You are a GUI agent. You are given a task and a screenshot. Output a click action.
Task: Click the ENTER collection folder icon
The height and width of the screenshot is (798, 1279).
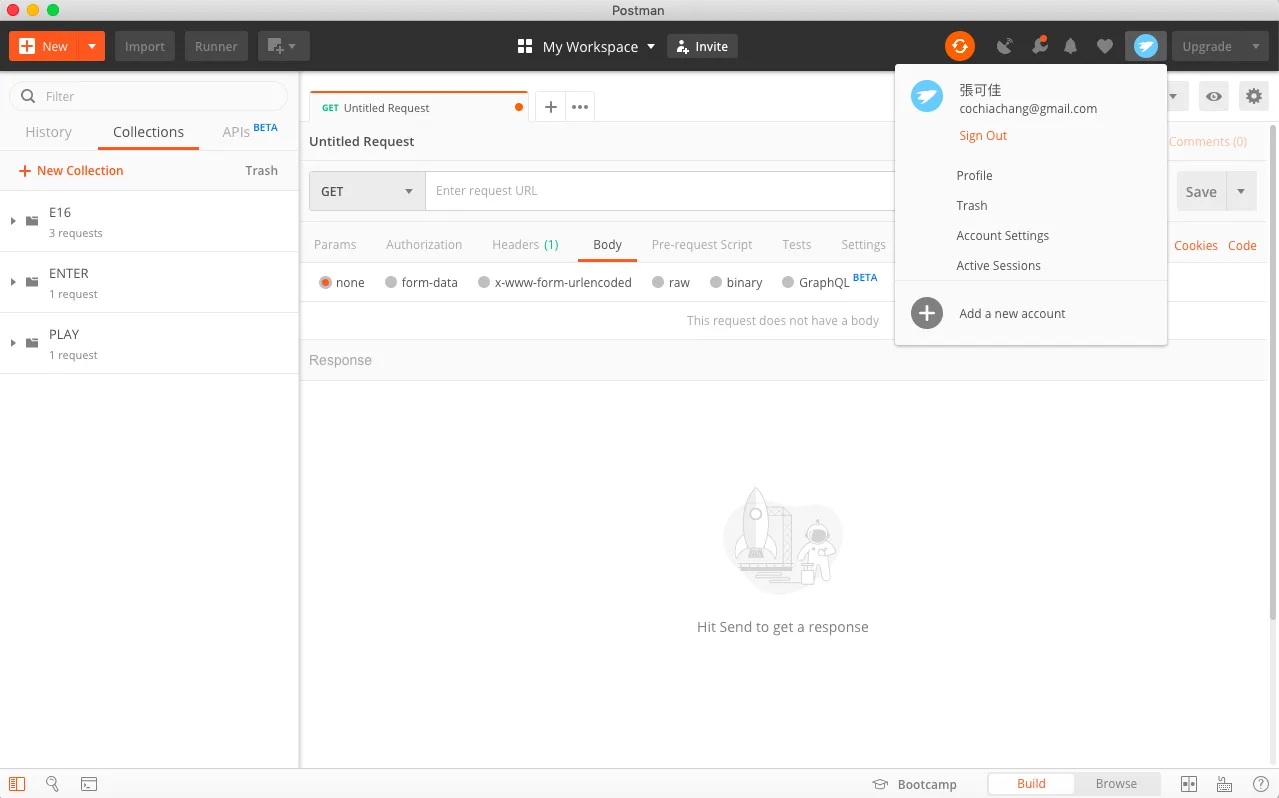[32, 282]
